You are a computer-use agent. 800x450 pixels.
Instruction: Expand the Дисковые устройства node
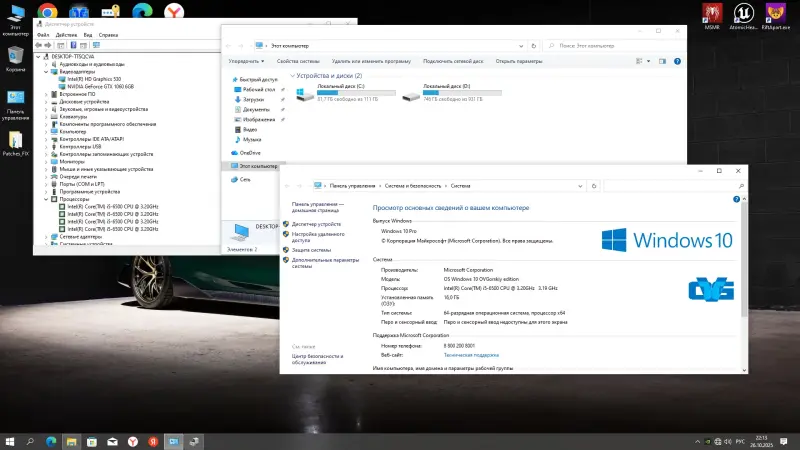[46, 102]
